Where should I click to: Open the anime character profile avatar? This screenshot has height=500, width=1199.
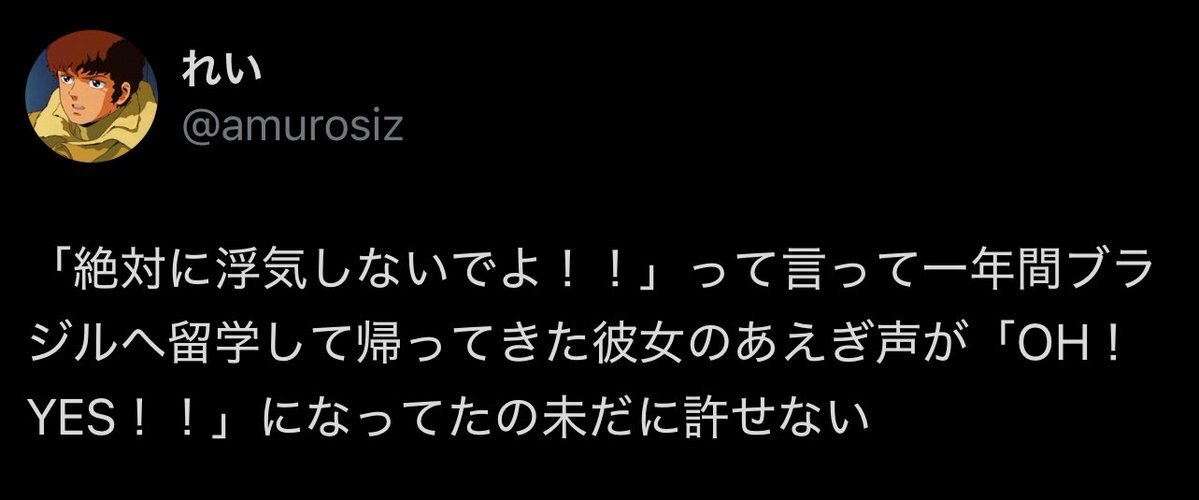pyautogui.click(x=92, y=96)
